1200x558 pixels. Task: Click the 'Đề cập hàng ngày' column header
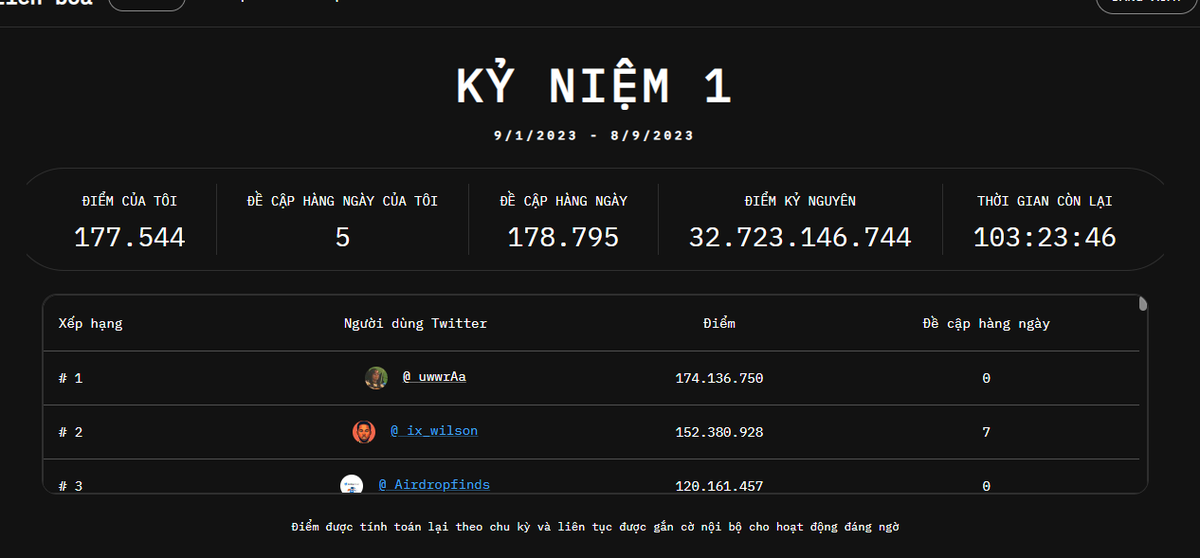pyautogui.click(x=986, y=324)
